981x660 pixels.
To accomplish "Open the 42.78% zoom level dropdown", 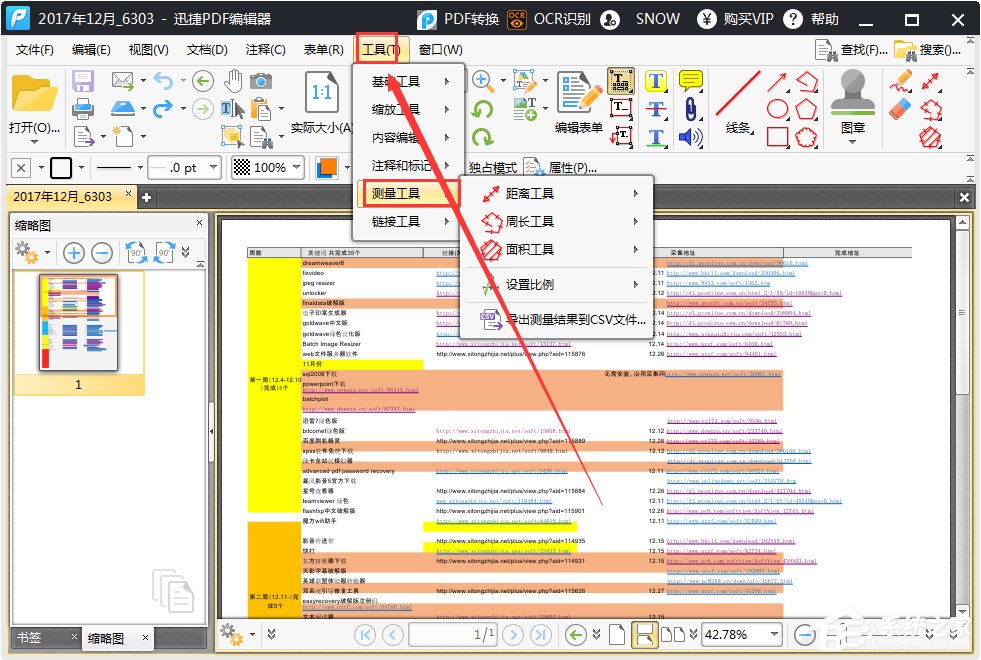I will click(x=771, y=634).
